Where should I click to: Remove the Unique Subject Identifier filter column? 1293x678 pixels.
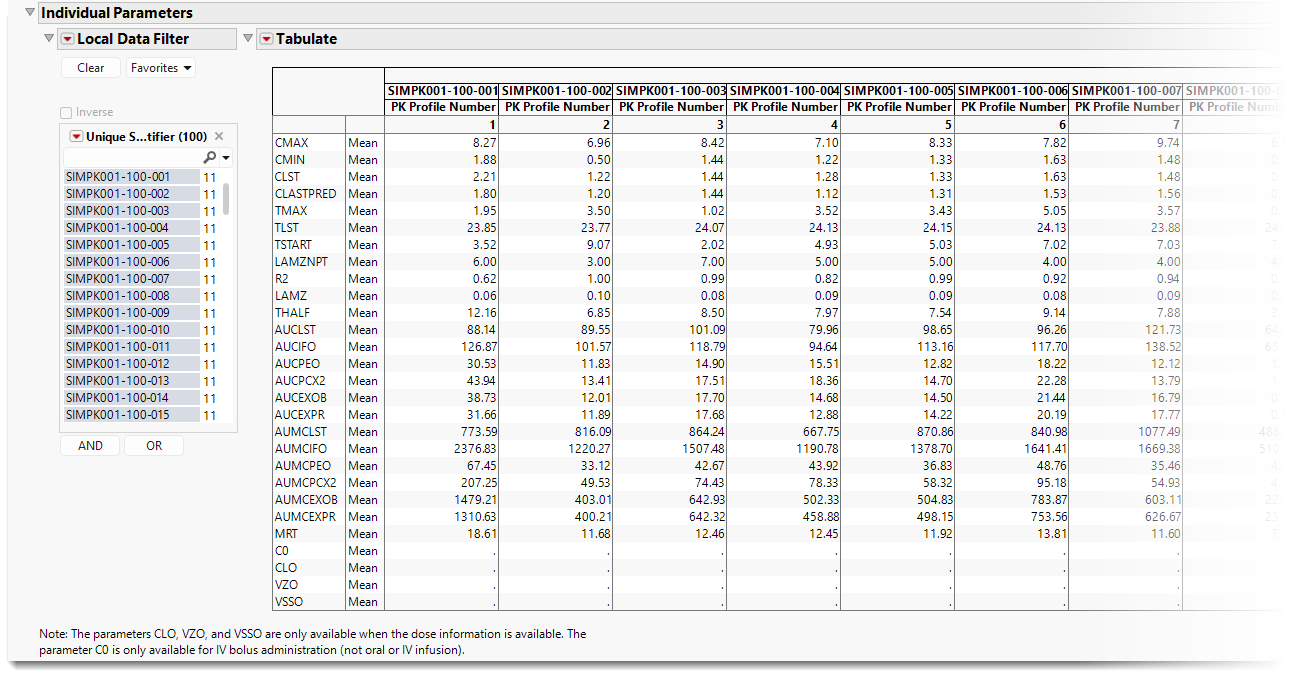pyautogui.click(x=219, y=137)
